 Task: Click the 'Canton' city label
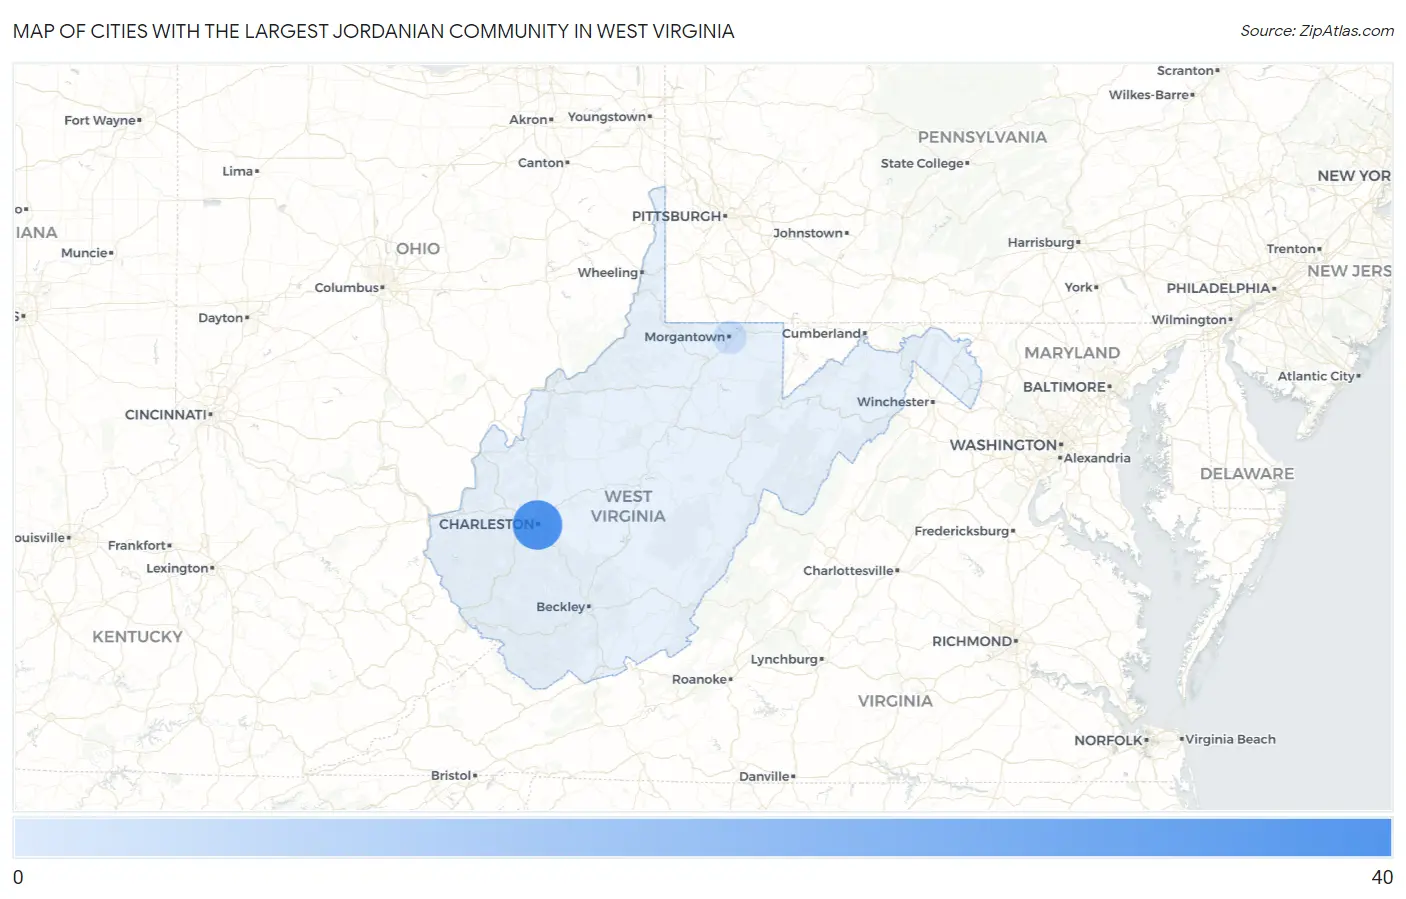[541, 163]
